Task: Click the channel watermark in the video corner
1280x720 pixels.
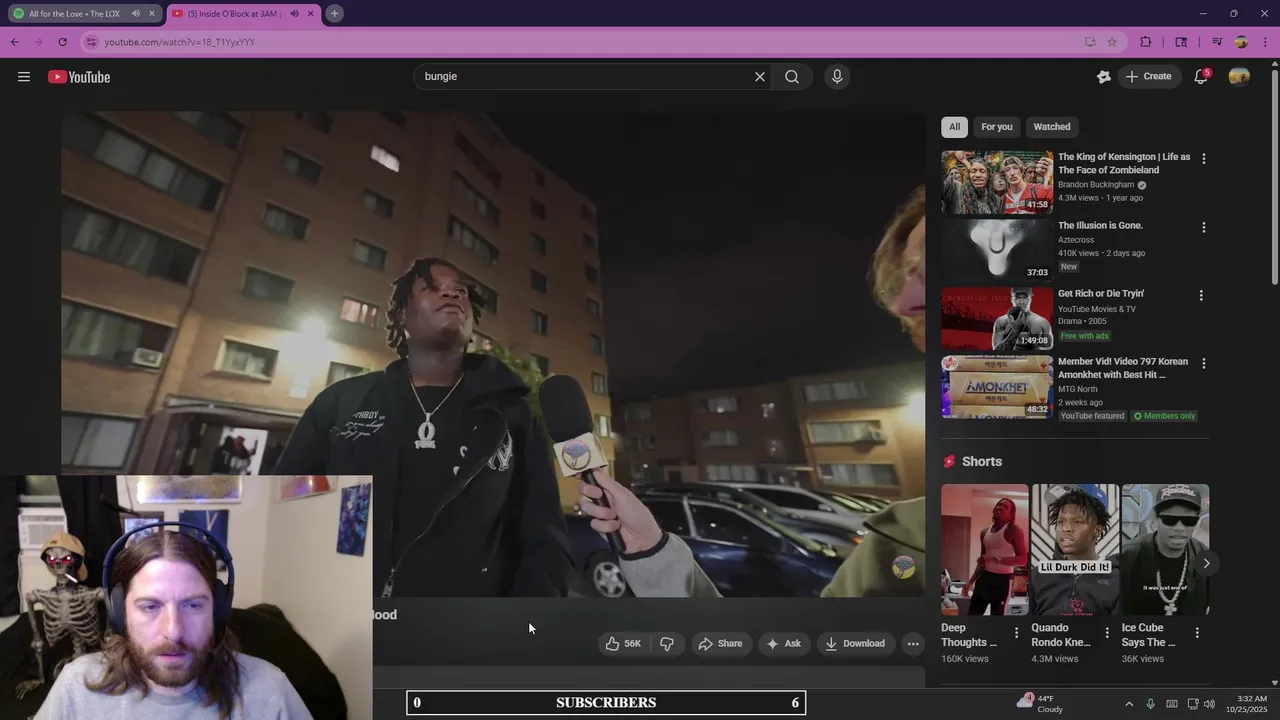Action: 904,567
